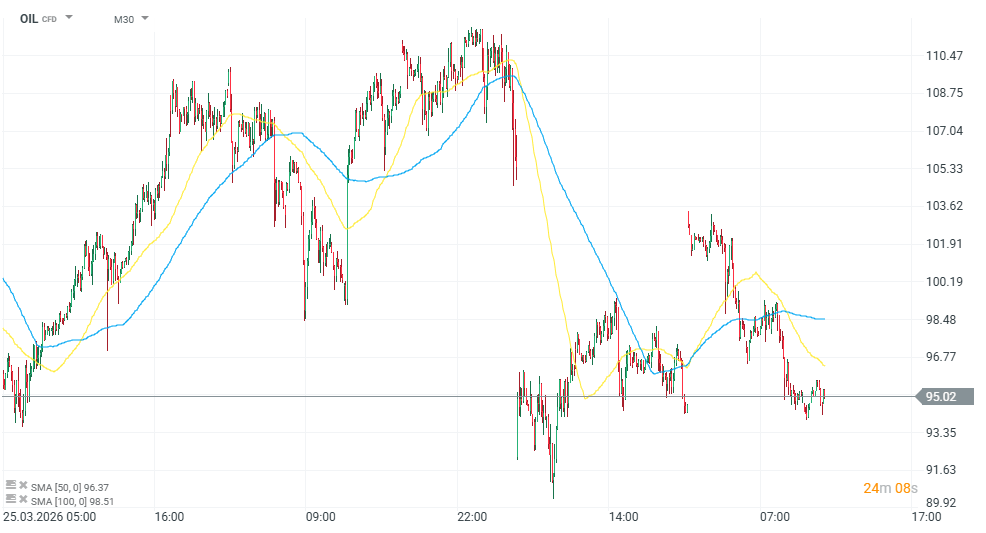Open SMA 50 indicator settings icon
986x533 pixels.
click(x=11, y=486)
